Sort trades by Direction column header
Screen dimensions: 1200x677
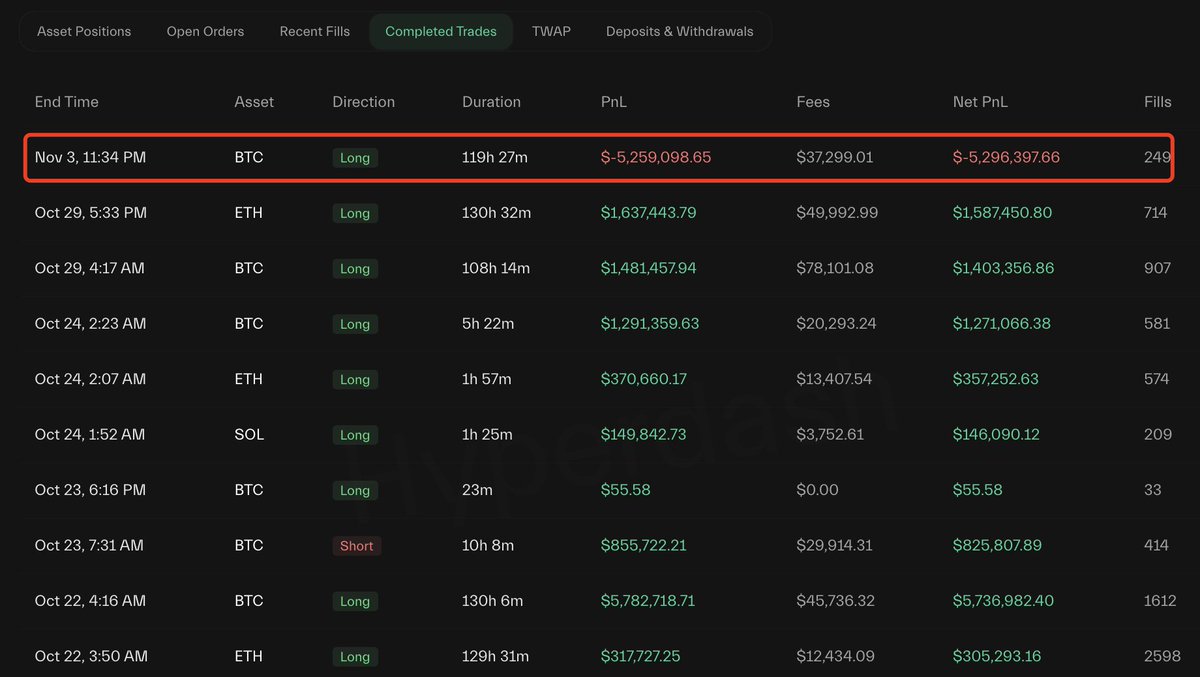point(364,102)
